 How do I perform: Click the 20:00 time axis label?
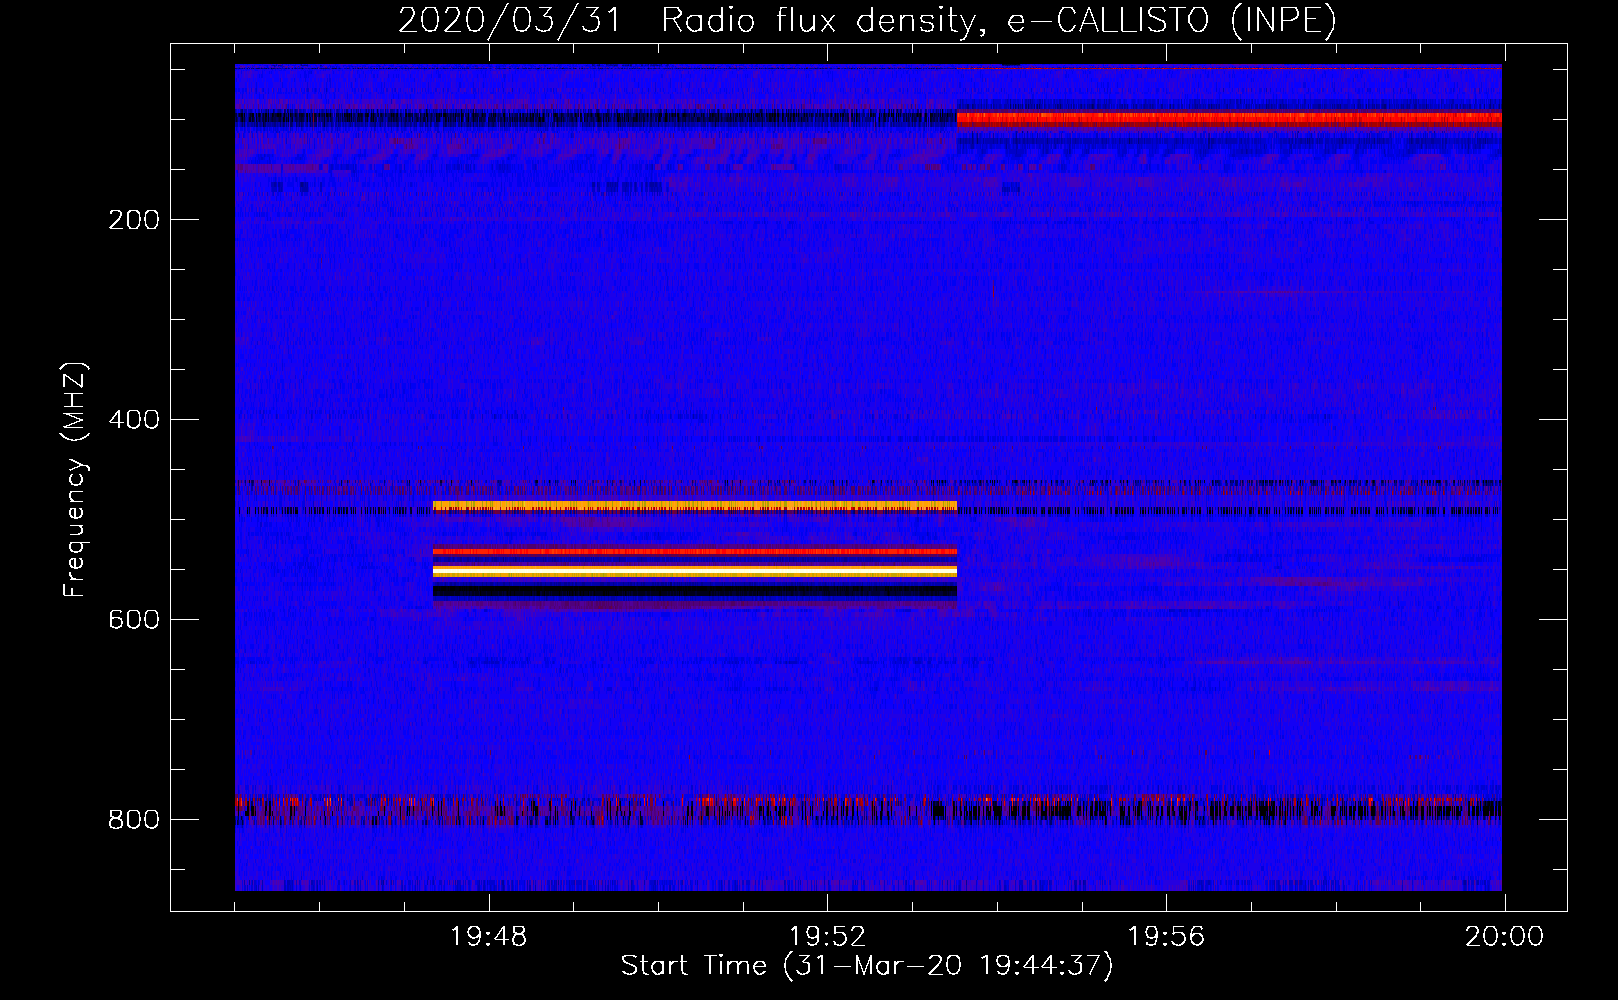(x=1504, y=937)
